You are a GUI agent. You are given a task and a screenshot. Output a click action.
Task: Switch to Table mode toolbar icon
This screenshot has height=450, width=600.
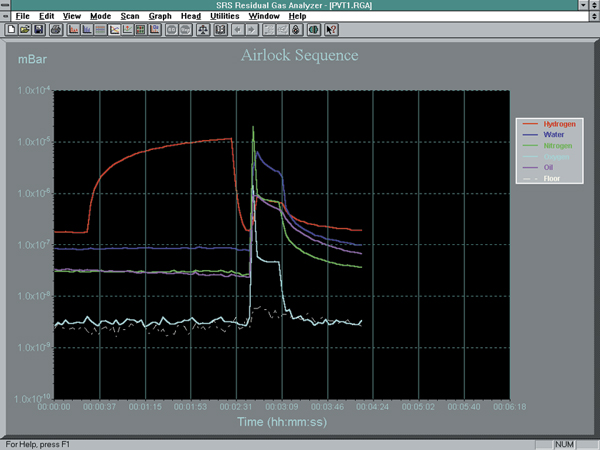click(x=100, y=29)
